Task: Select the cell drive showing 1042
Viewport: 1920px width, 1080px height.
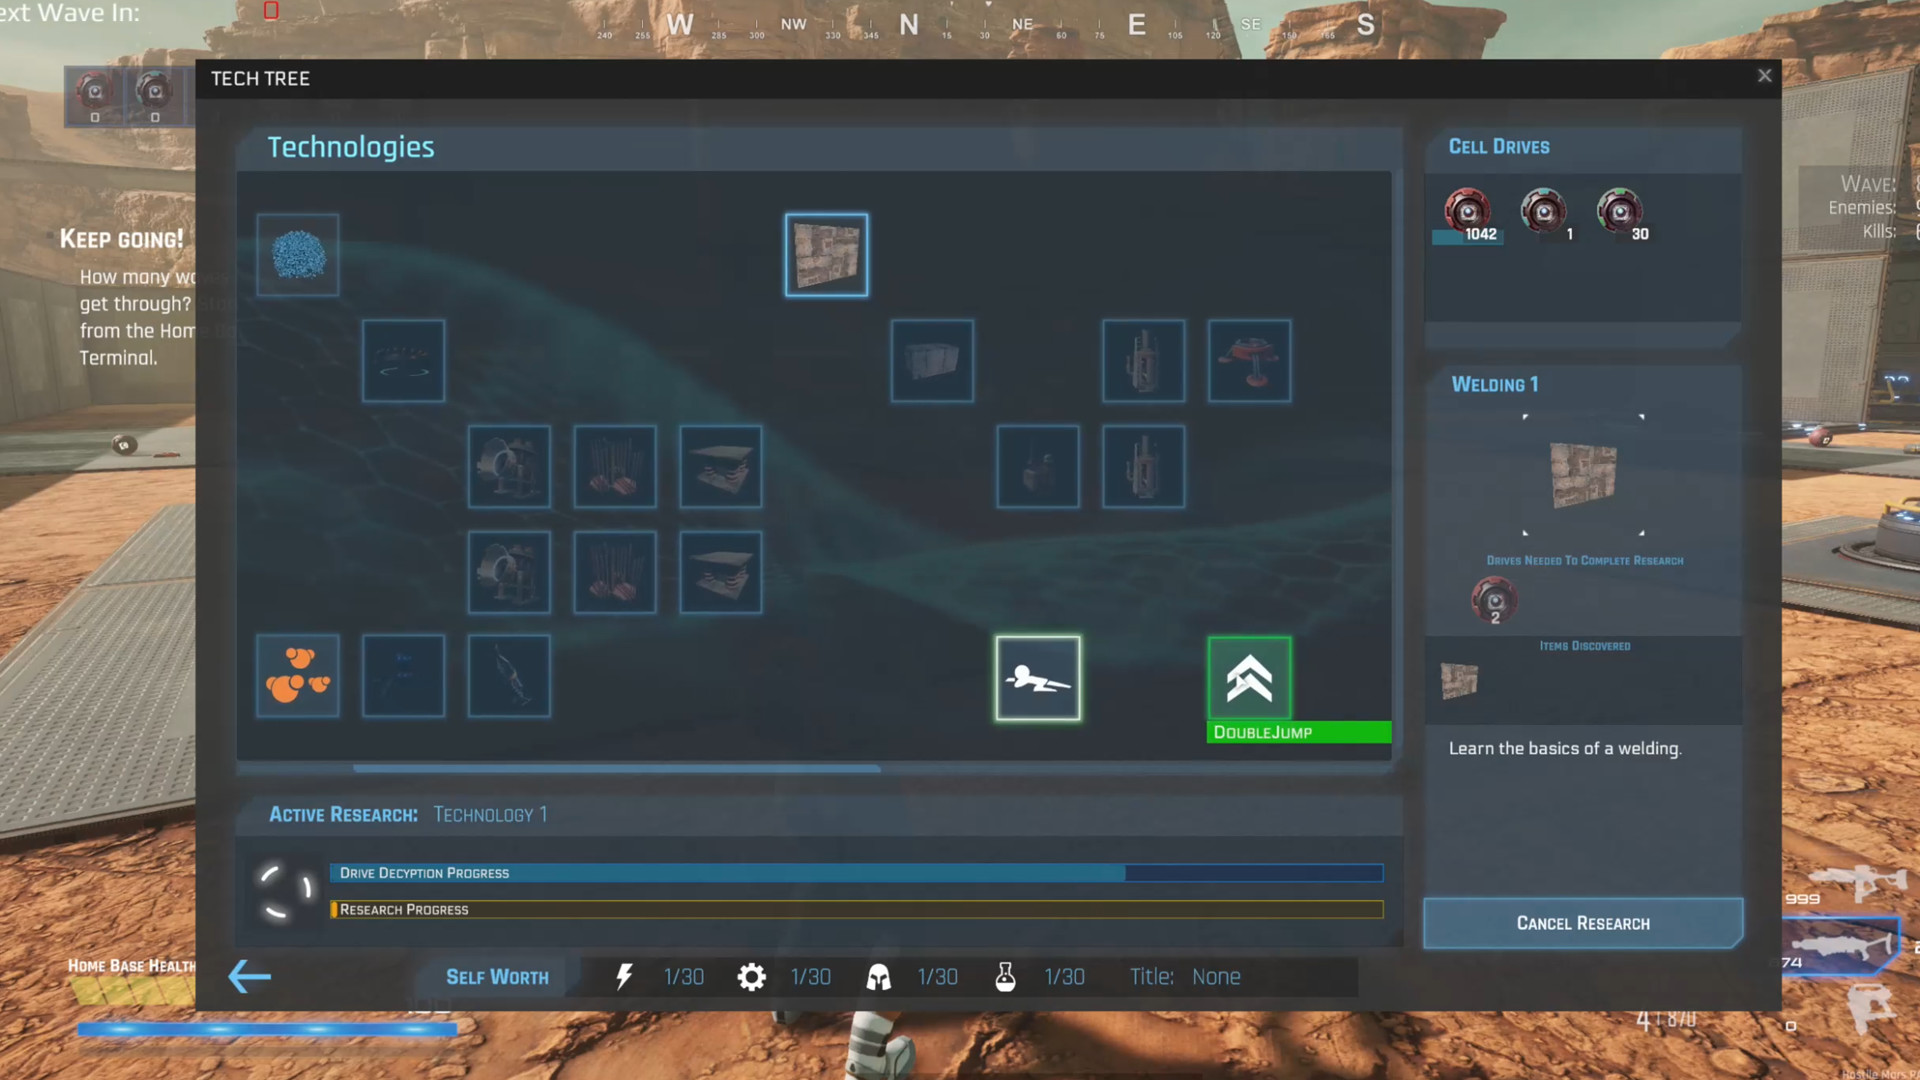Action: pos(1468,210)
